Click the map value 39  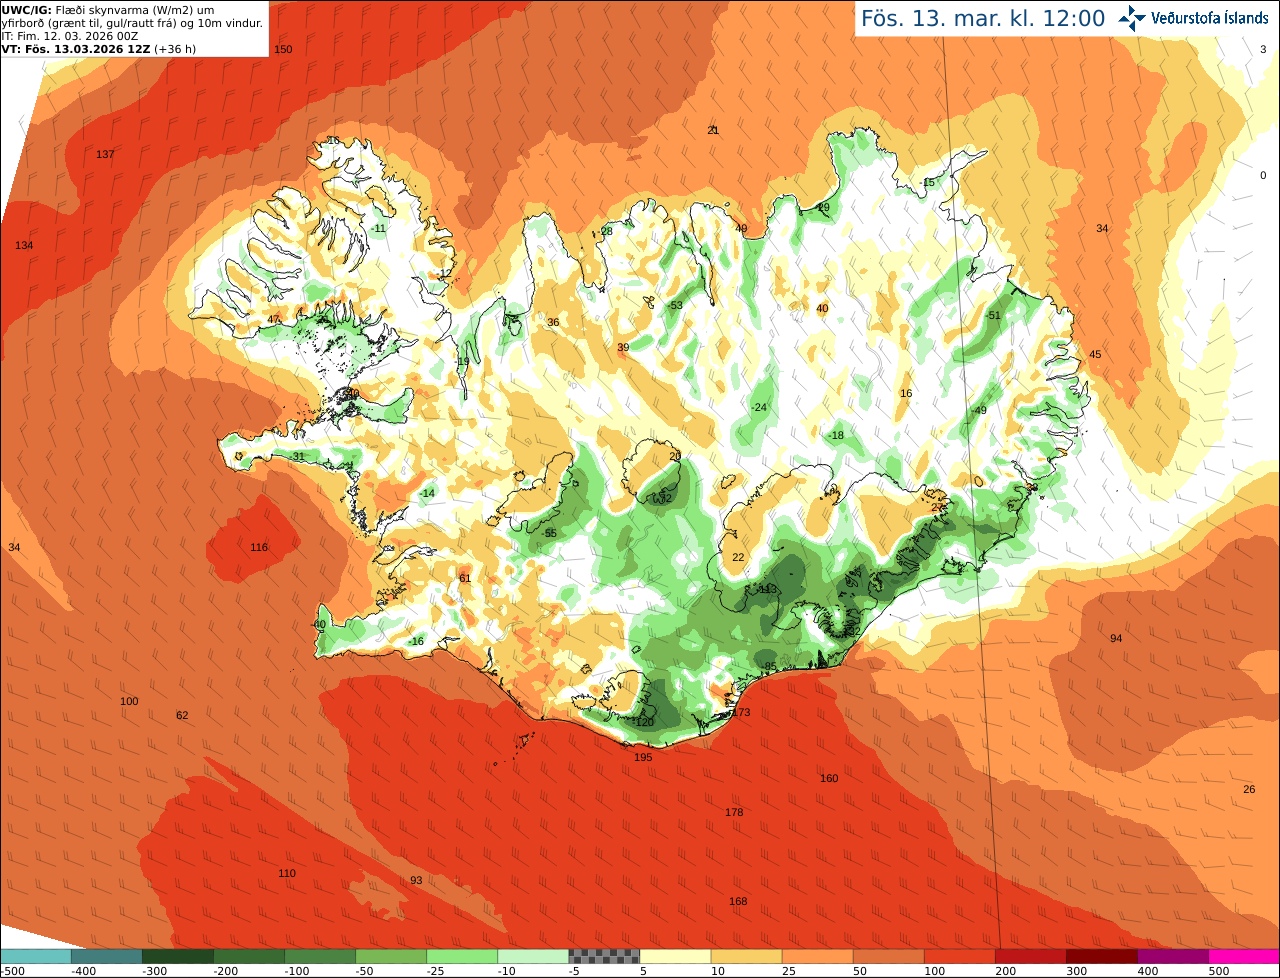pos(623,347)
